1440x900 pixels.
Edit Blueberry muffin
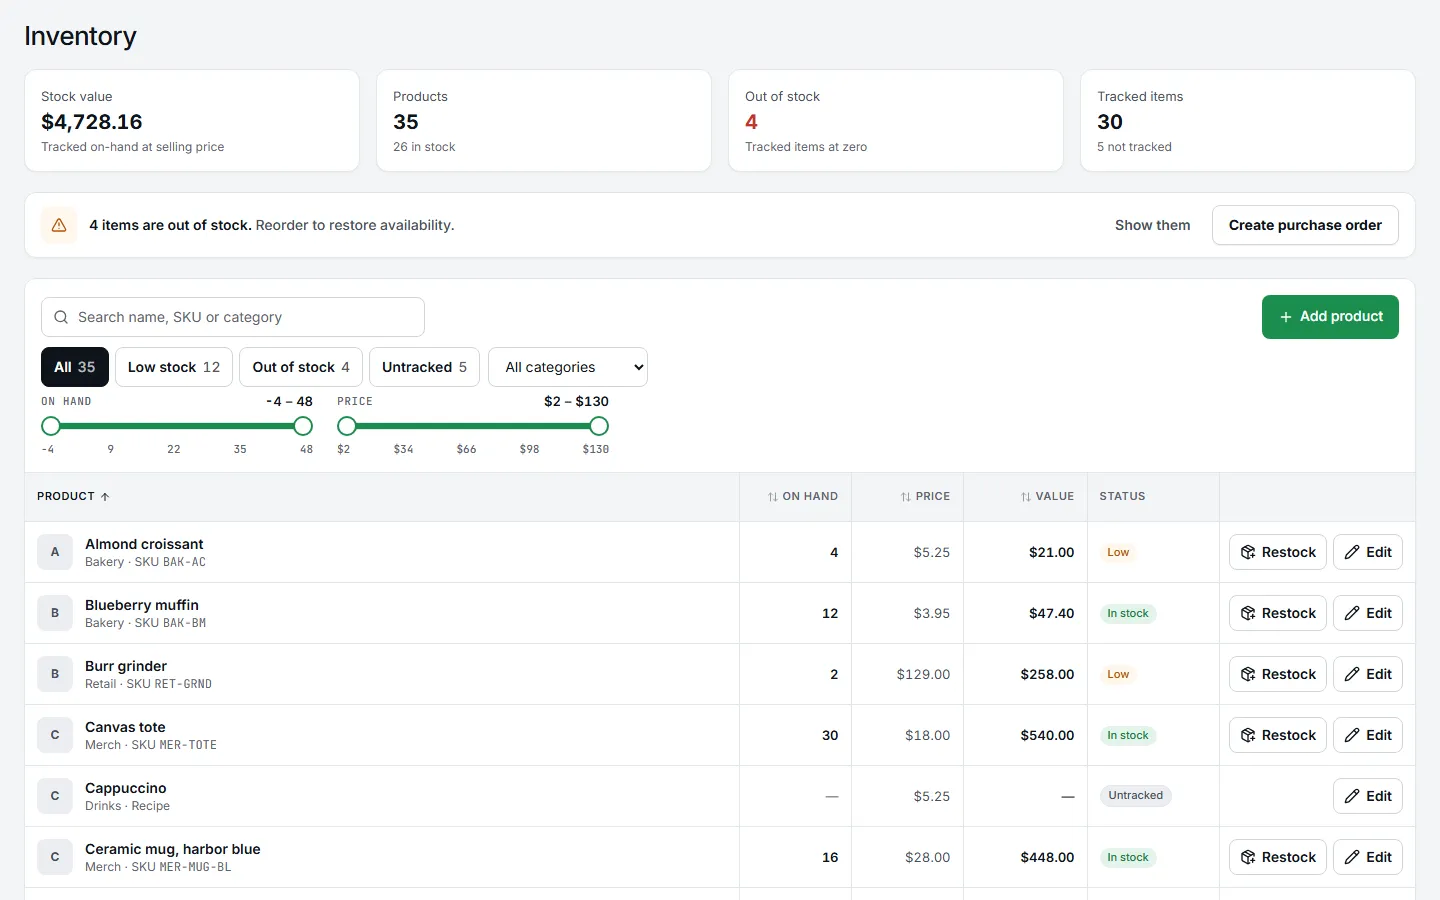click(x=1368, y=613)
